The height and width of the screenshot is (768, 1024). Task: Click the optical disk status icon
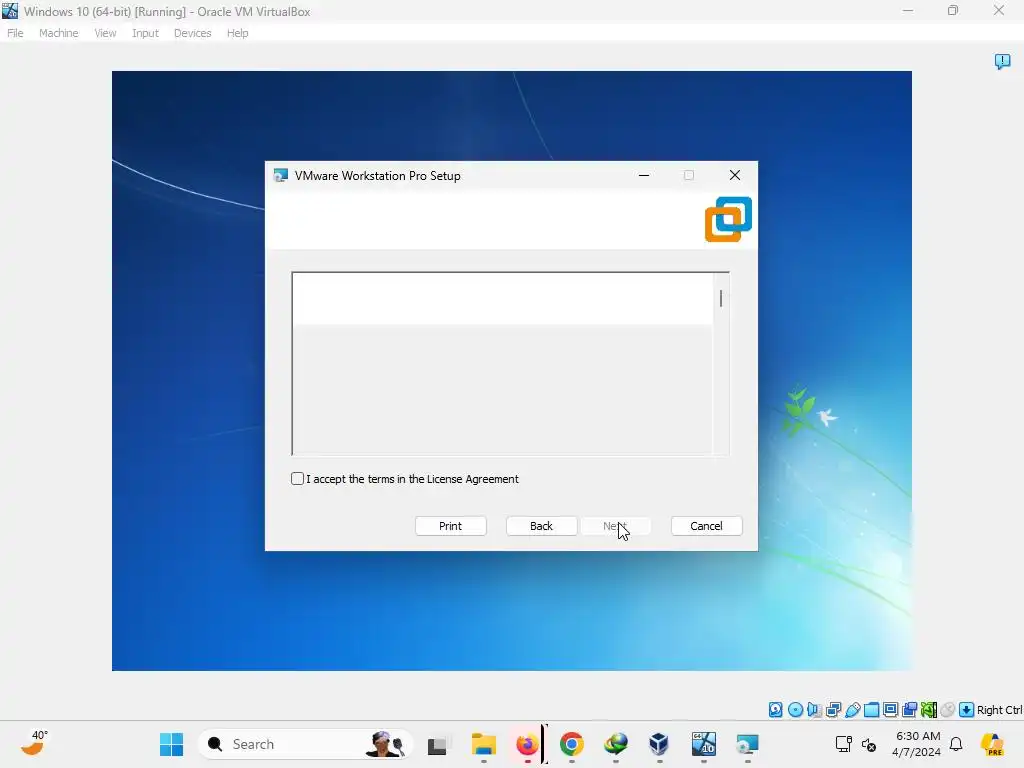tap(795, 710)
